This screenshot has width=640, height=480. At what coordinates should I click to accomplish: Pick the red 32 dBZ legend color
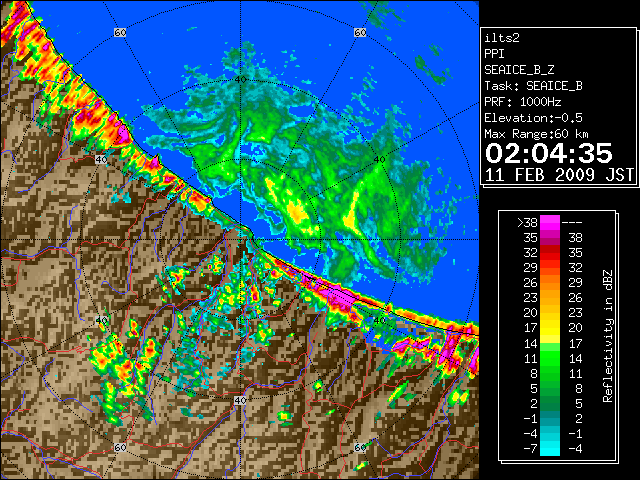click(x=550, y=253)
